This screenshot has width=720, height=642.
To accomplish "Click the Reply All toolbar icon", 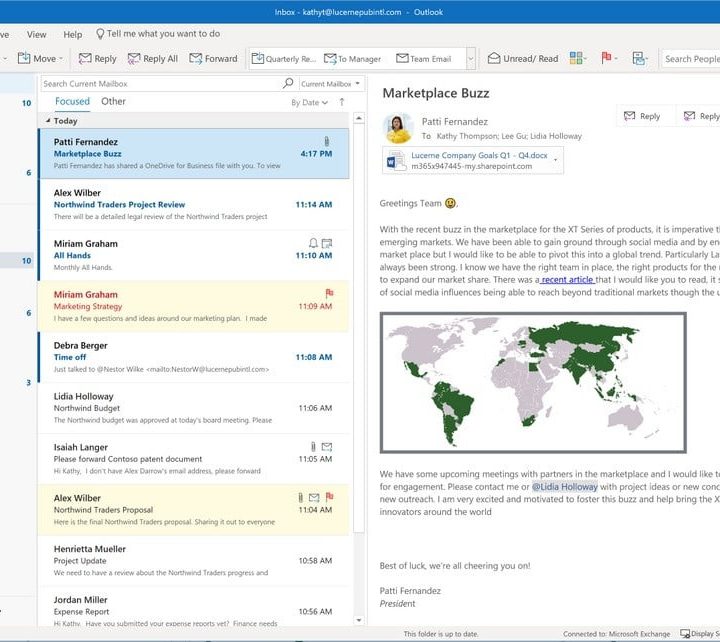I will (134, 59).
